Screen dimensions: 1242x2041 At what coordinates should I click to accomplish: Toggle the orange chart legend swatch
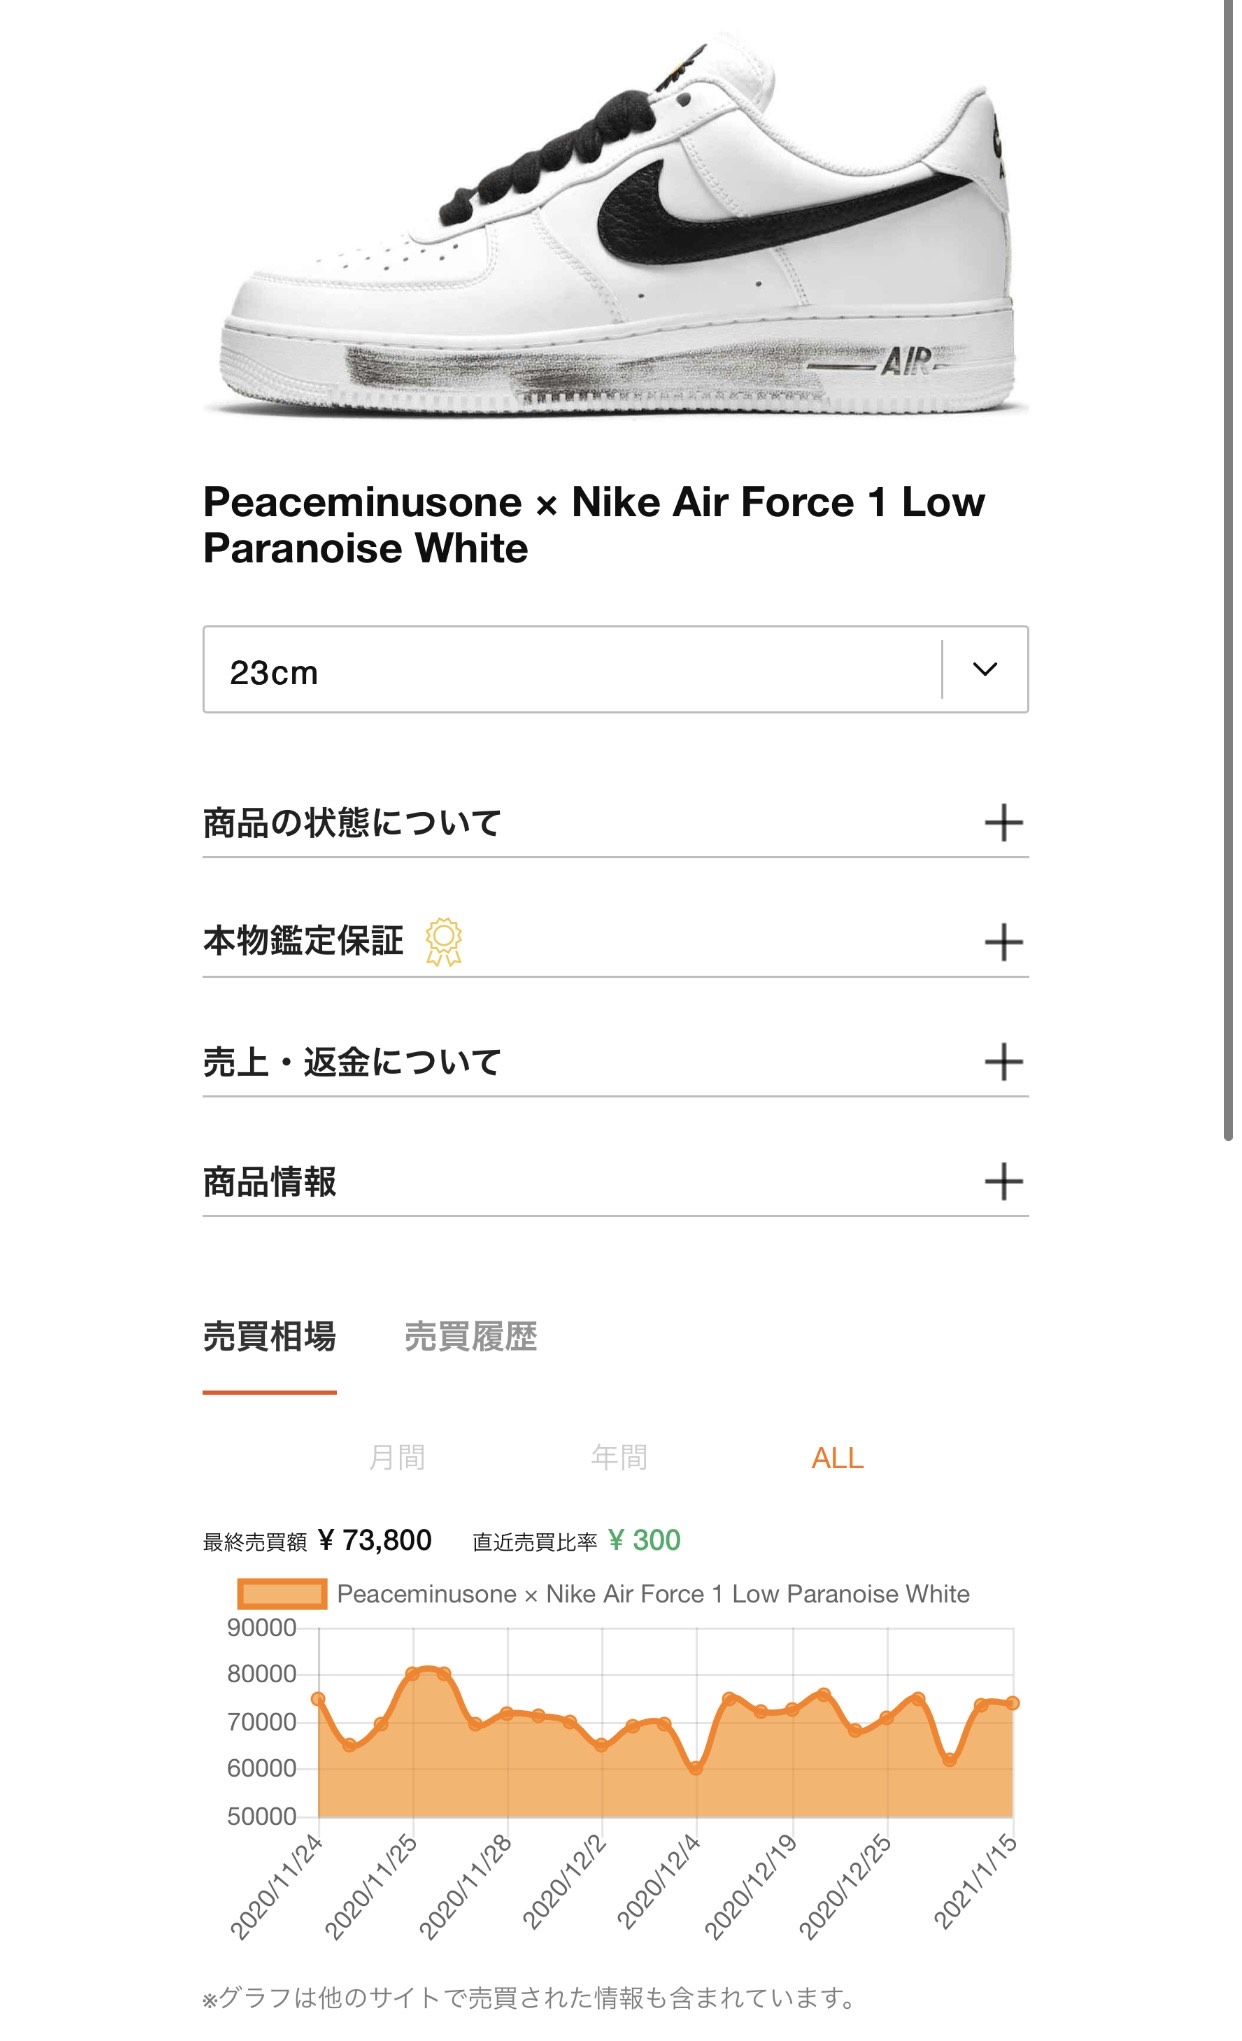pyautogui.click(x=282, y=1594)
